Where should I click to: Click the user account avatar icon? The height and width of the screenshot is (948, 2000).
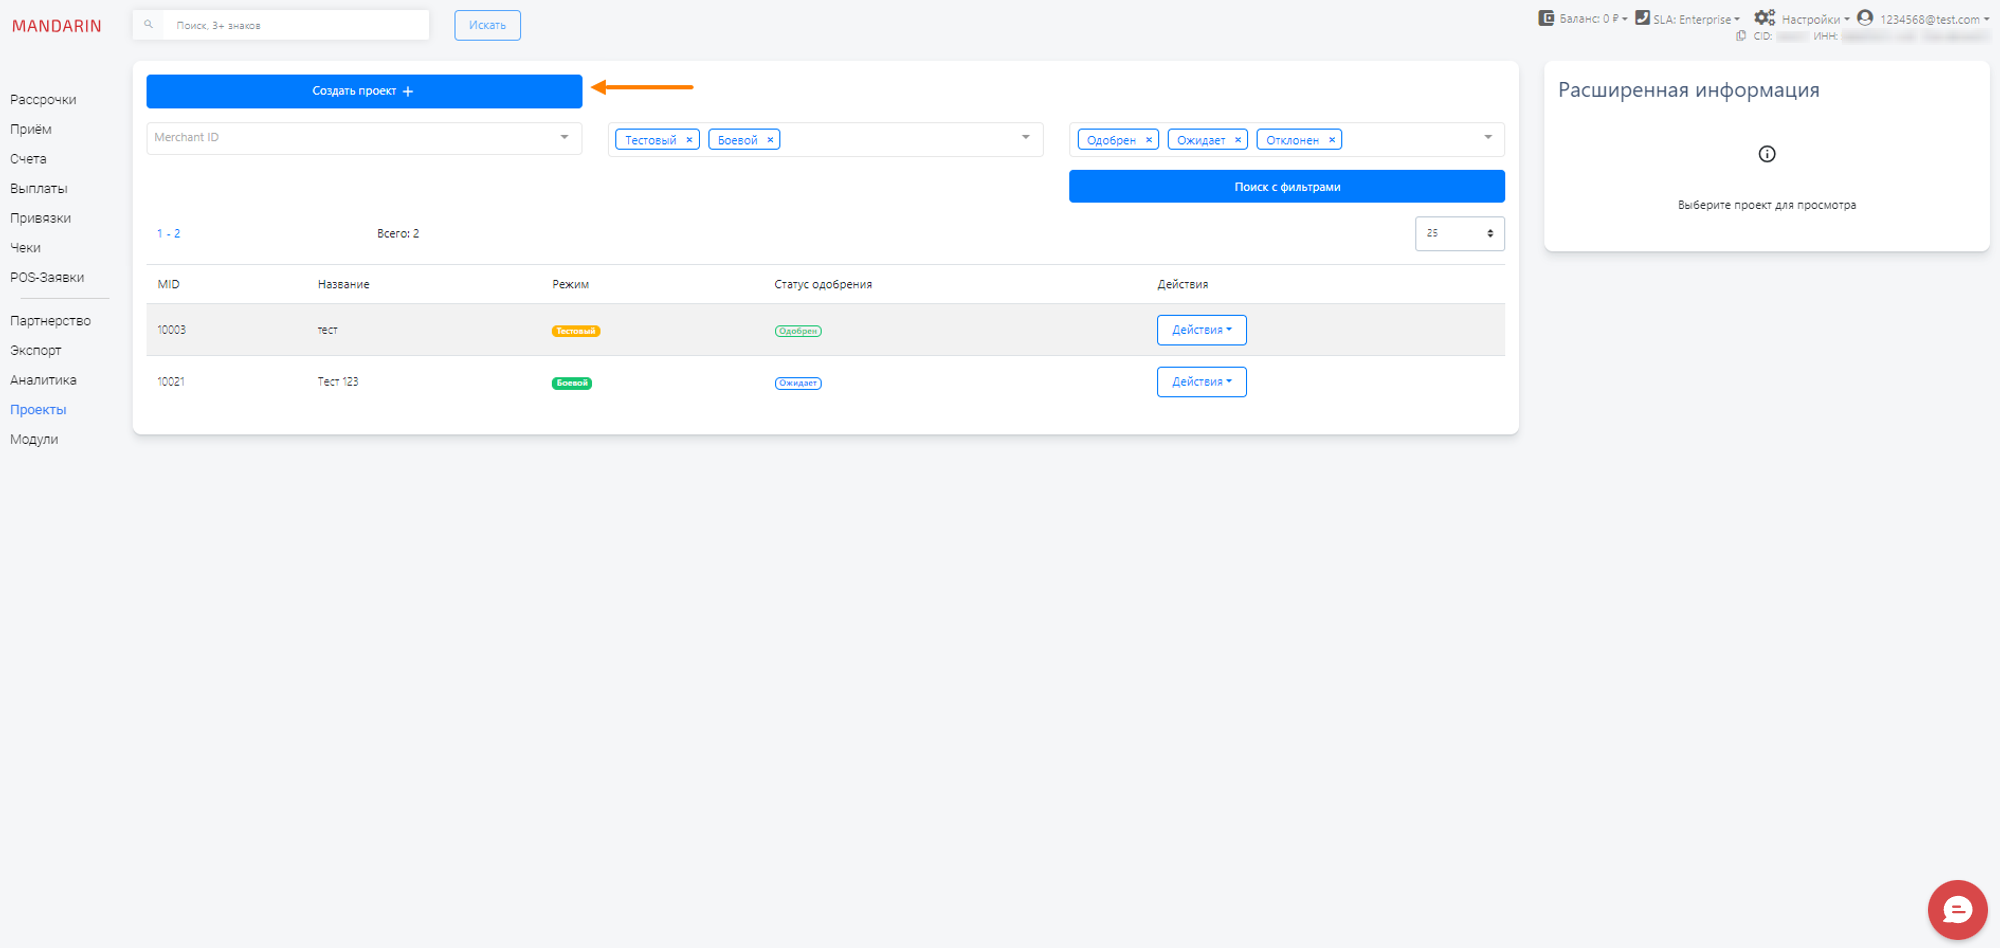(1865, 18)
